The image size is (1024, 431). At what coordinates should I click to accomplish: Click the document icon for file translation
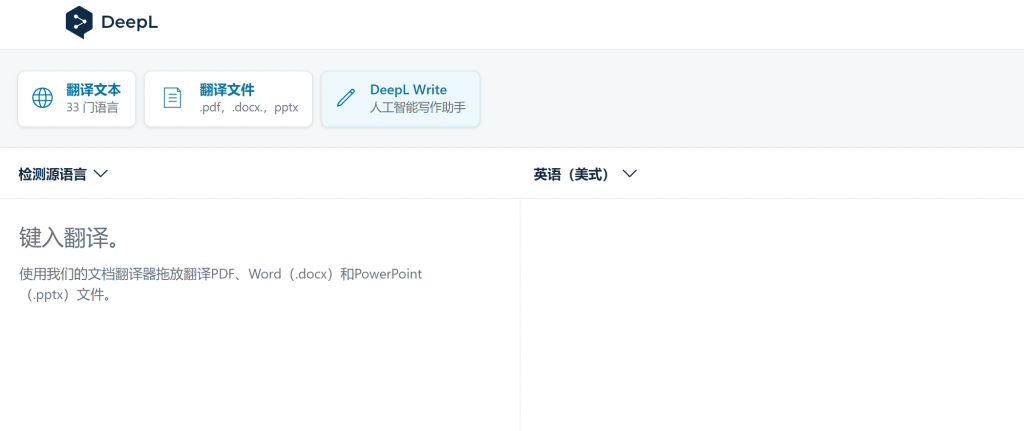[172, 98]
